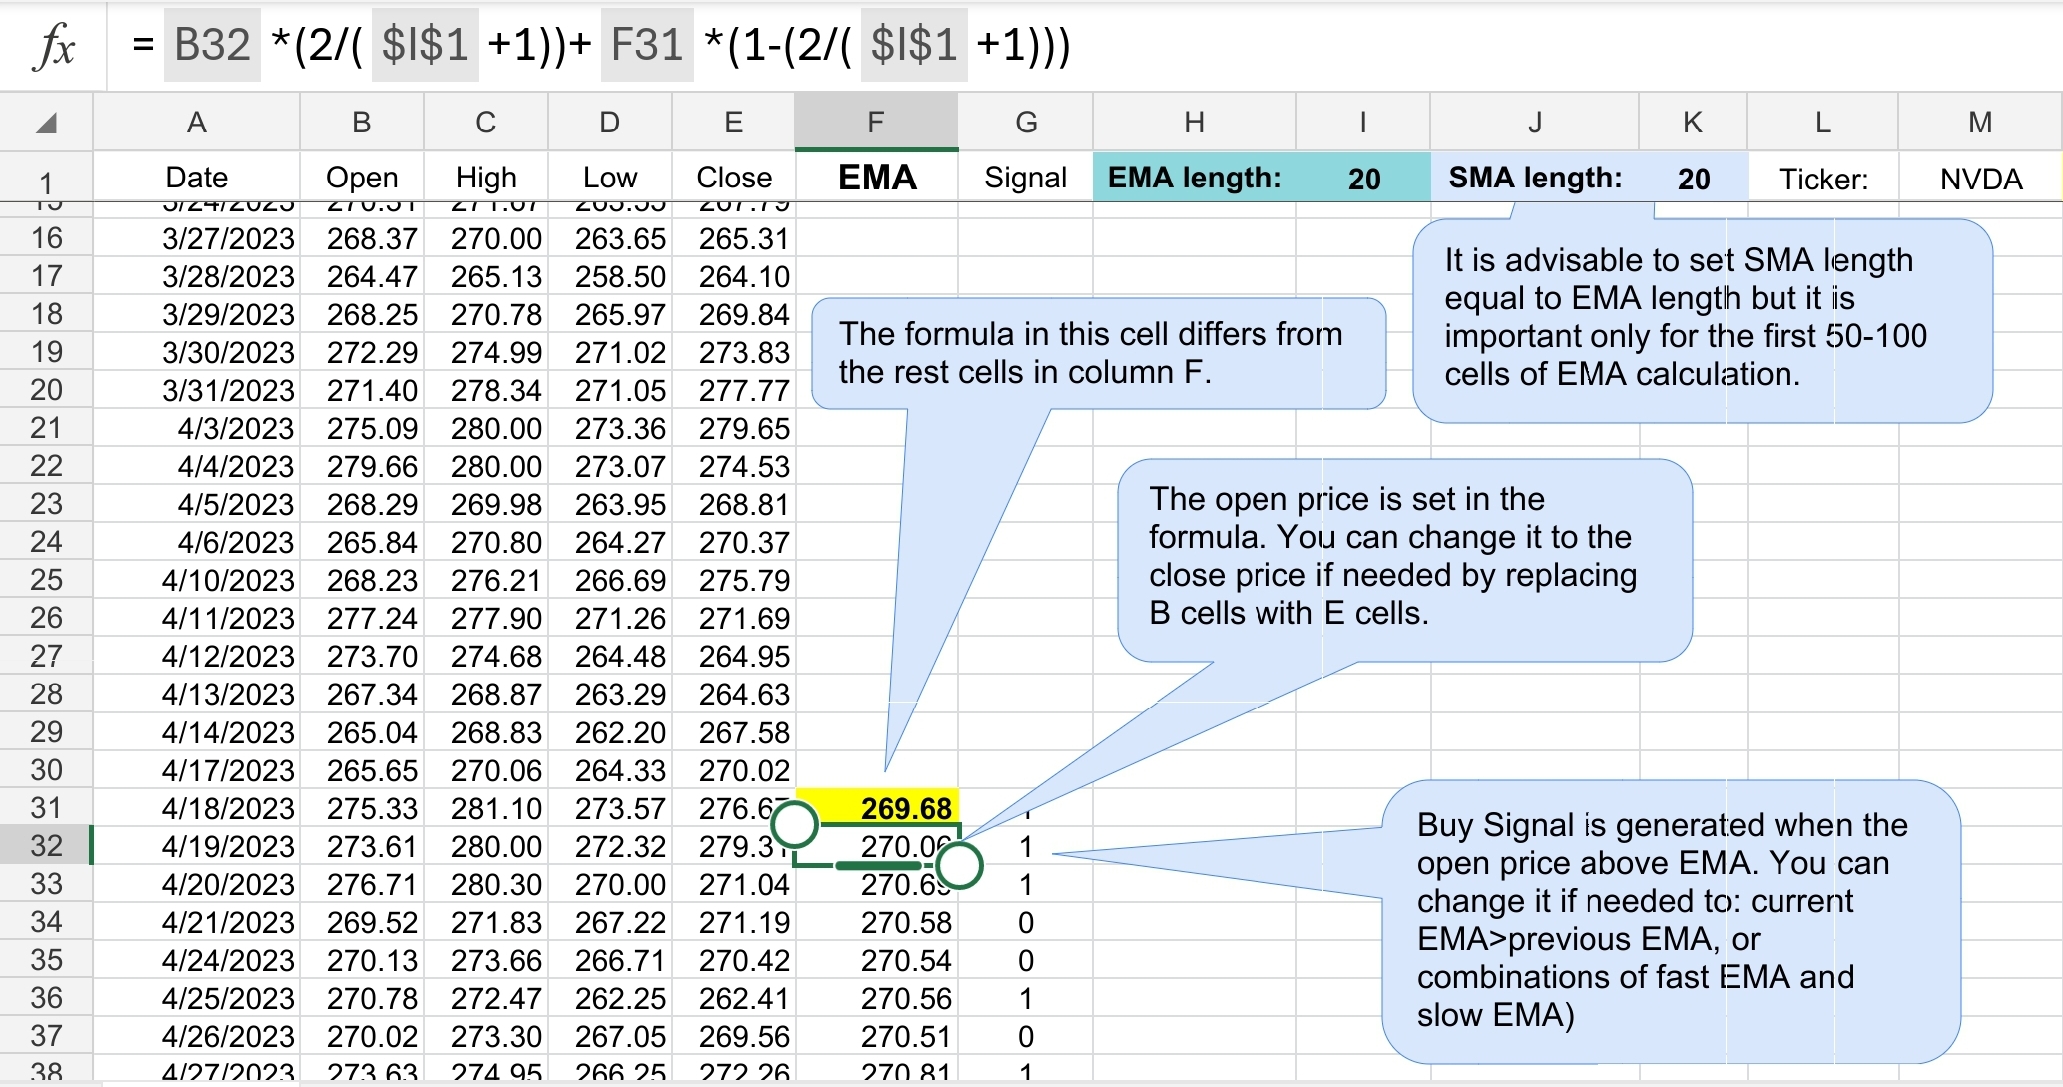Click high price 269.98
The width and height of the screenshot is (2063, 1087).
coord(486,504)
